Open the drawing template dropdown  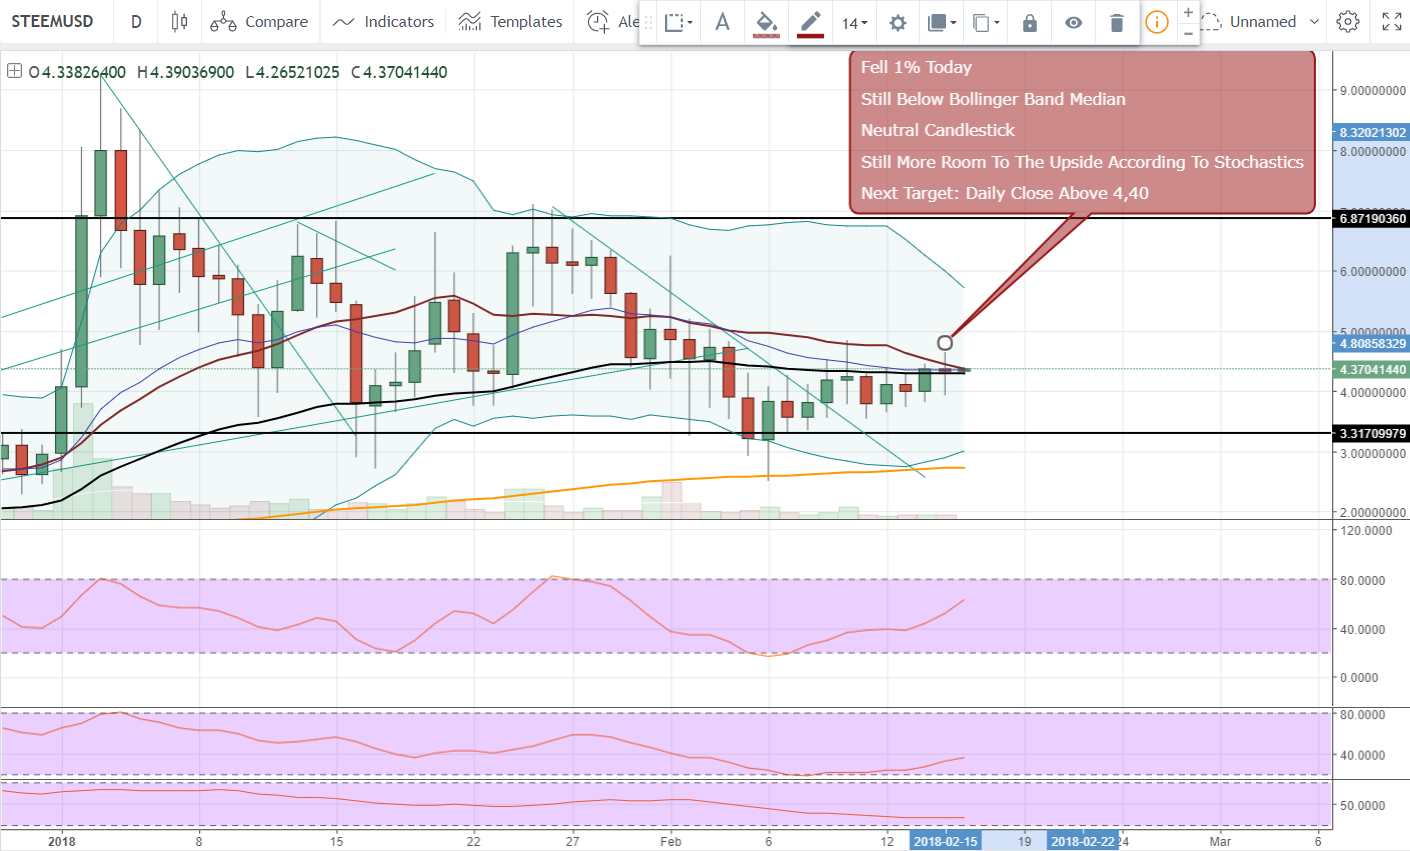click(x=679, y=22)
